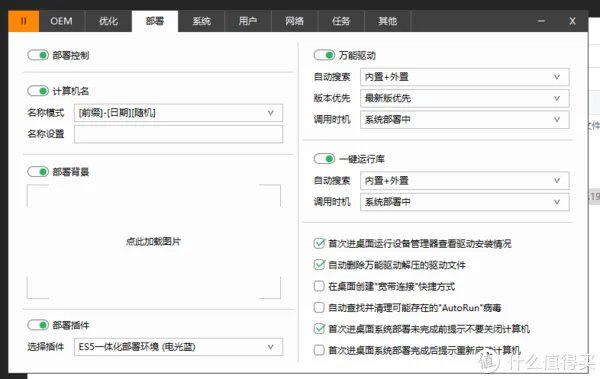Uncheck 自动删除万能驱动解压的驱动文件 checkbox
The height and width of the screenshot is (379, 600).
pos(319,265)
